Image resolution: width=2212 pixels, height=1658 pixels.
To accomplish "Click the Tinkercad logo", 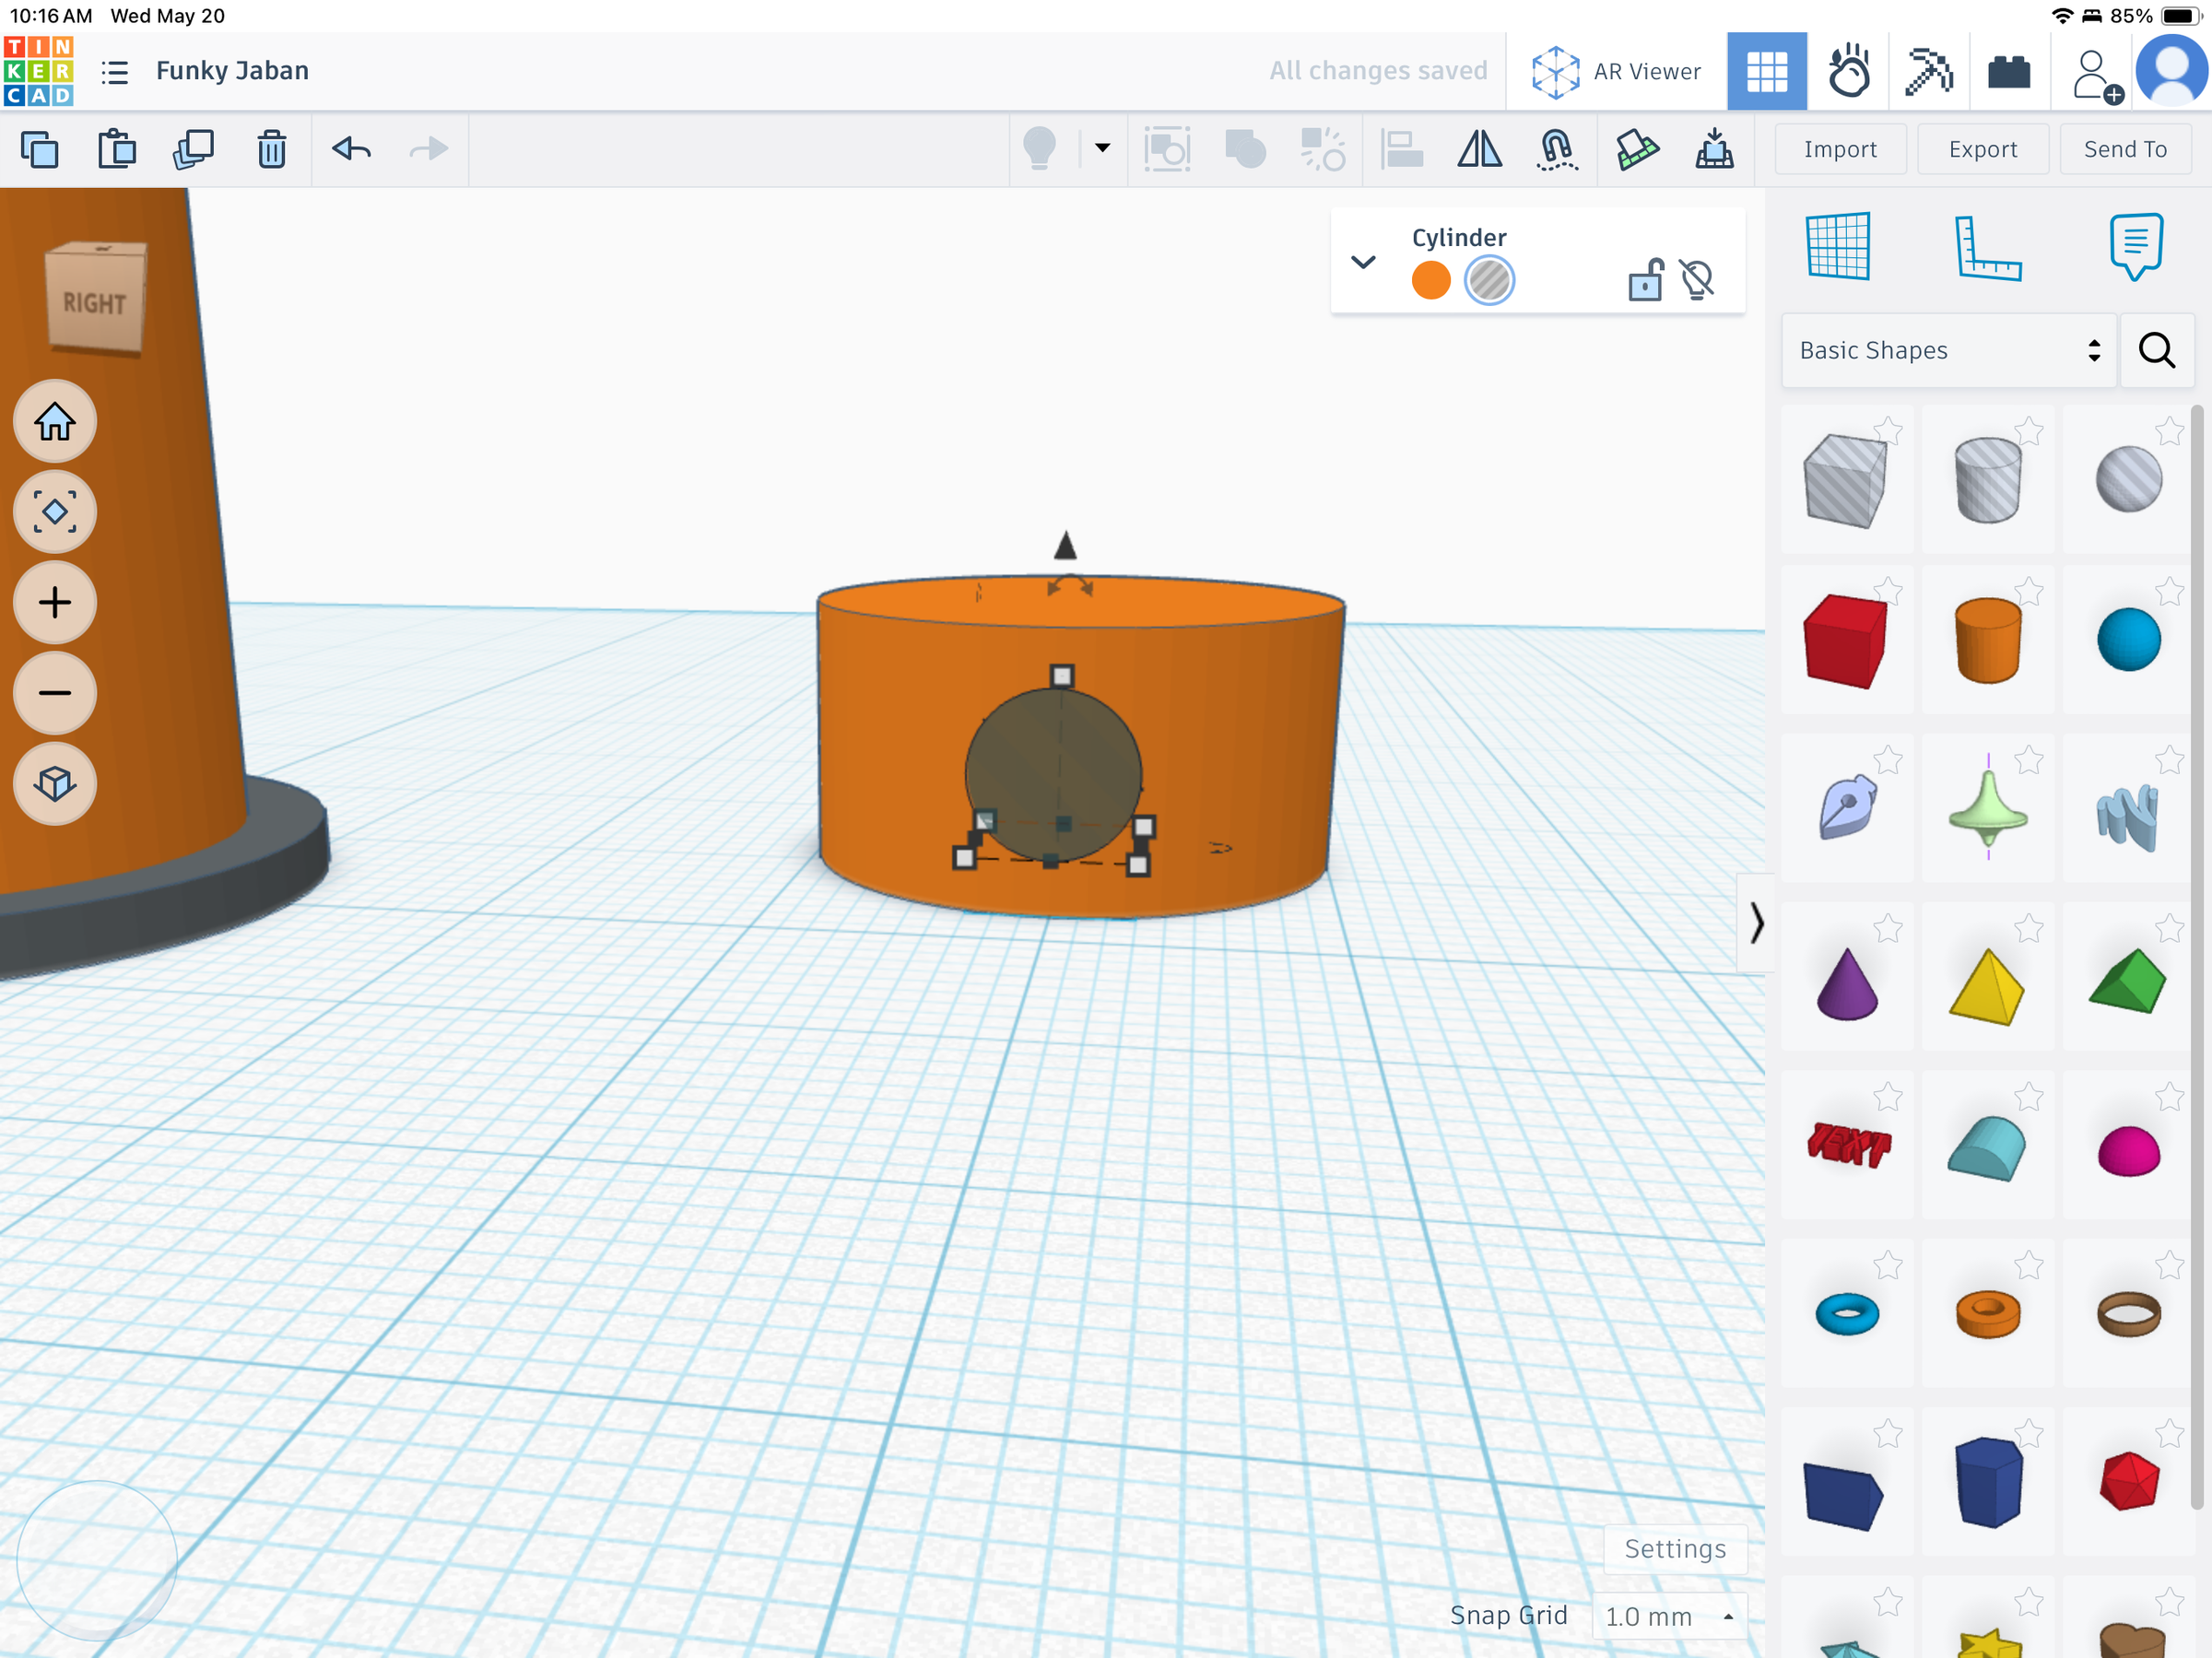I will click(x=38, y=71).
